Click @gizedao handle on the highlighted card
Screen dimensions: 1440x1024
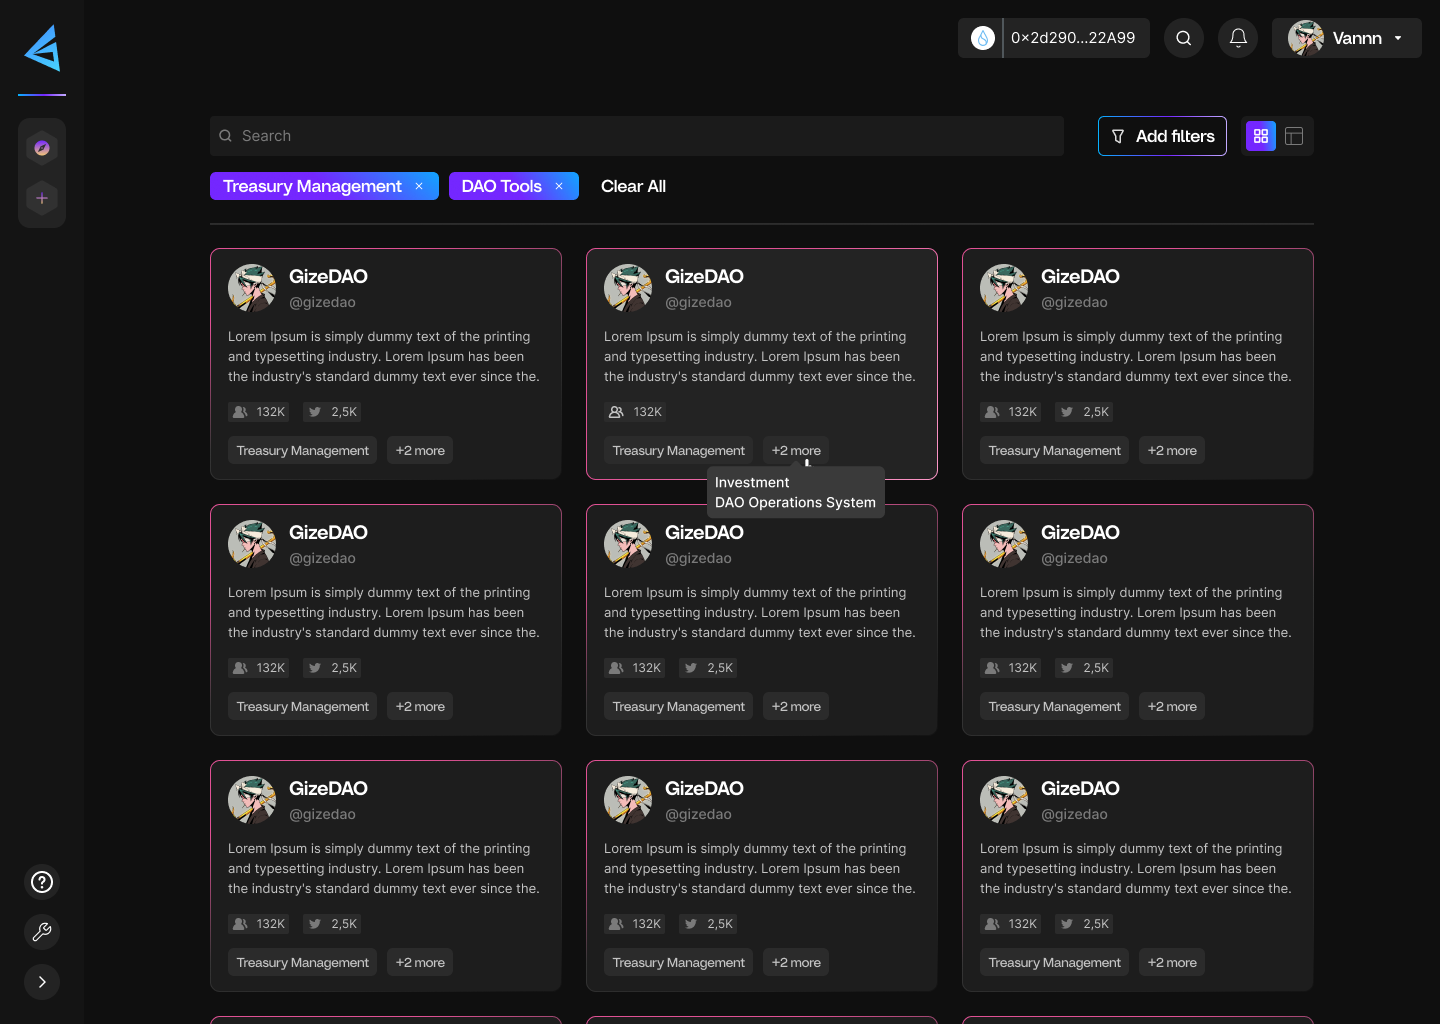pyautogui.click(x=698, y=302)
